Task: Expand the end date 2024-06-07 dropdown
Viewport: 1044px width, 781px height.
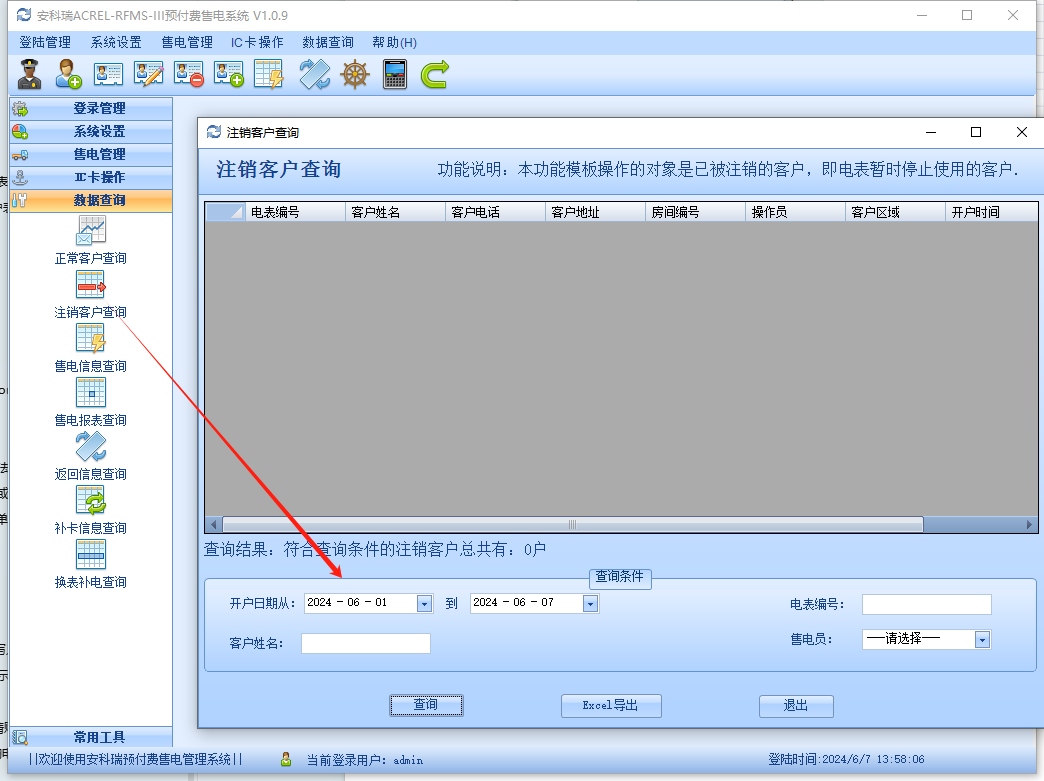Action: point(590,603)
